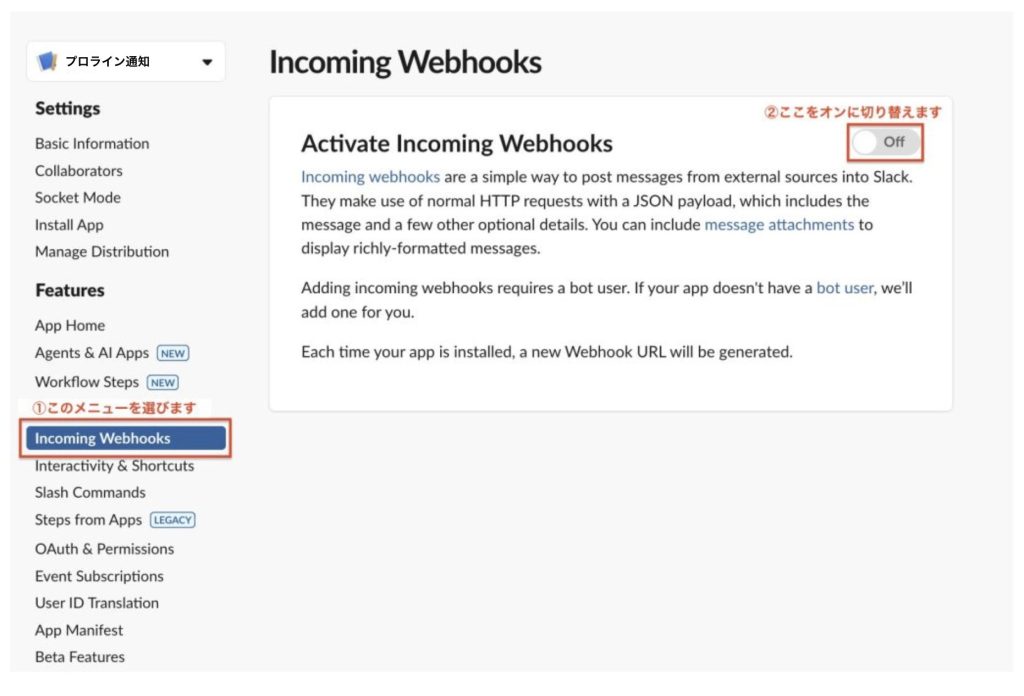Image resolution: width=1024 pixels, height=696 pixels.
Task: Open Basic Information settings page
Action: pyautogui.click(x=92, y=144)
